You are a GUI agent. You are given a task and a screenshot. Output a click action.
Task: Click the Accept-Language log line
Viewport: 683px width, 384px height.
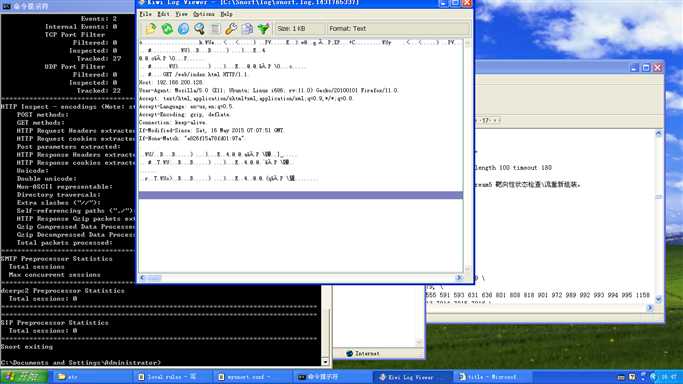186,106
